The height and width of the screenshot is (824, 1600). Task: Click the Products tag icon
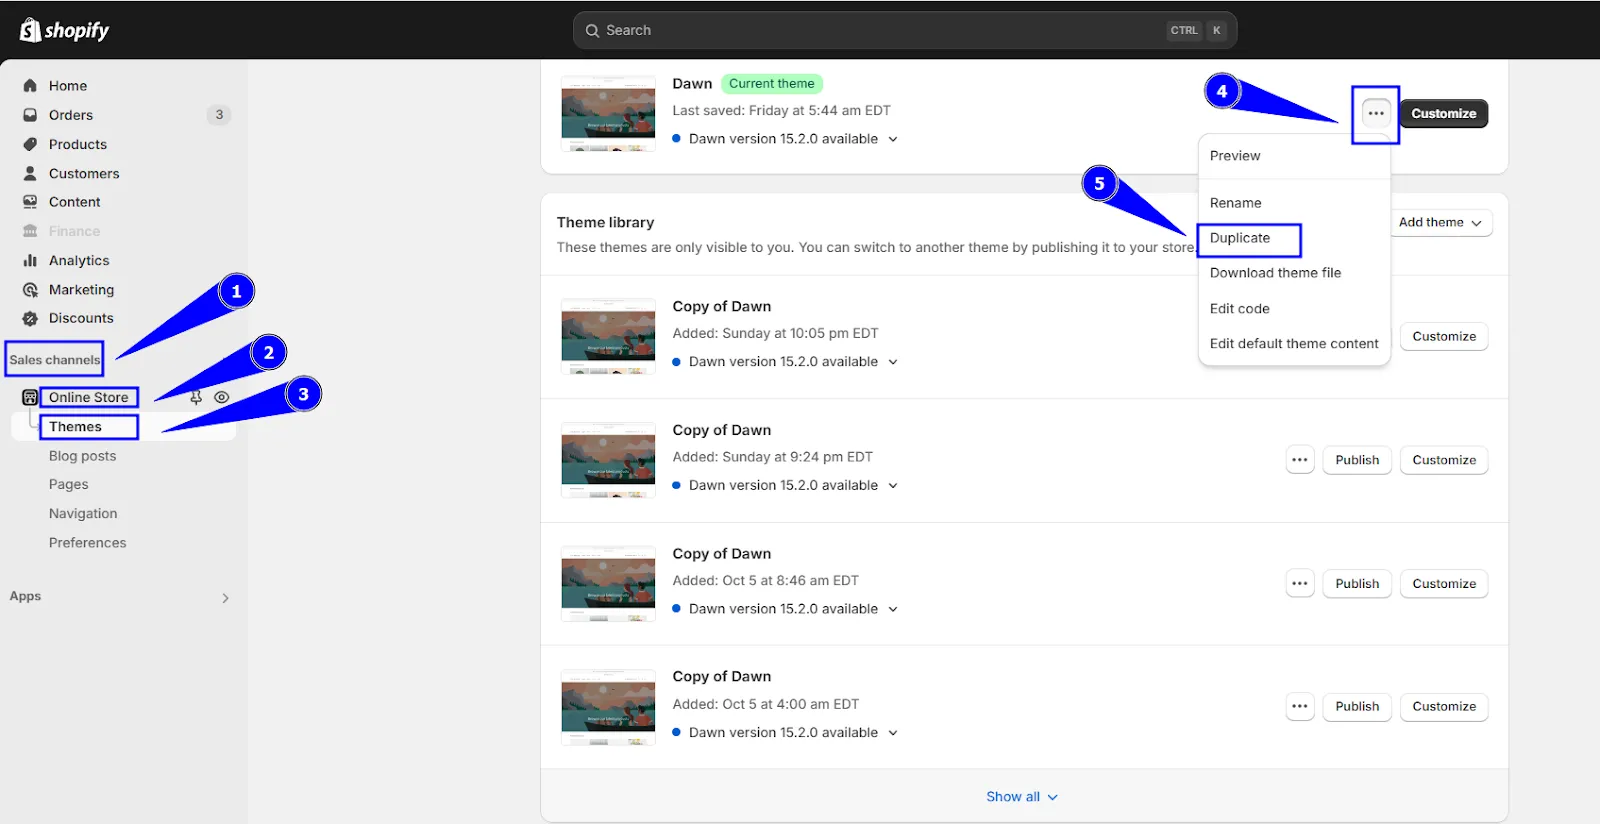pyautogui.click(x=30, y=144)
